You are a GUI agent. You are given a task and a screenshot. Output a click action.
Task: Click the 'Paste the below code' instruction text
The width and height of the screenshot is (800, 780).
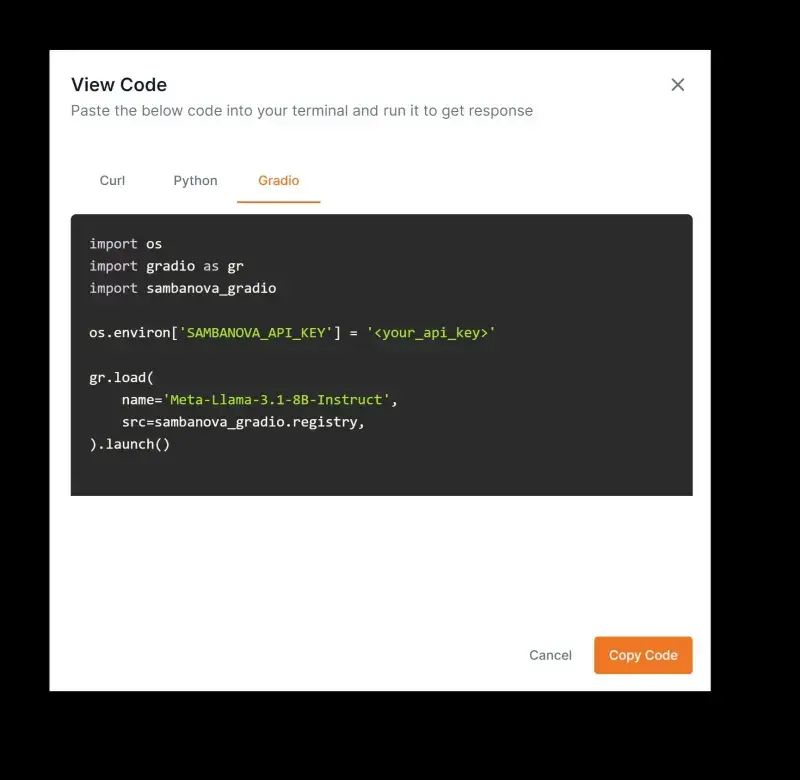pos(302,111)
